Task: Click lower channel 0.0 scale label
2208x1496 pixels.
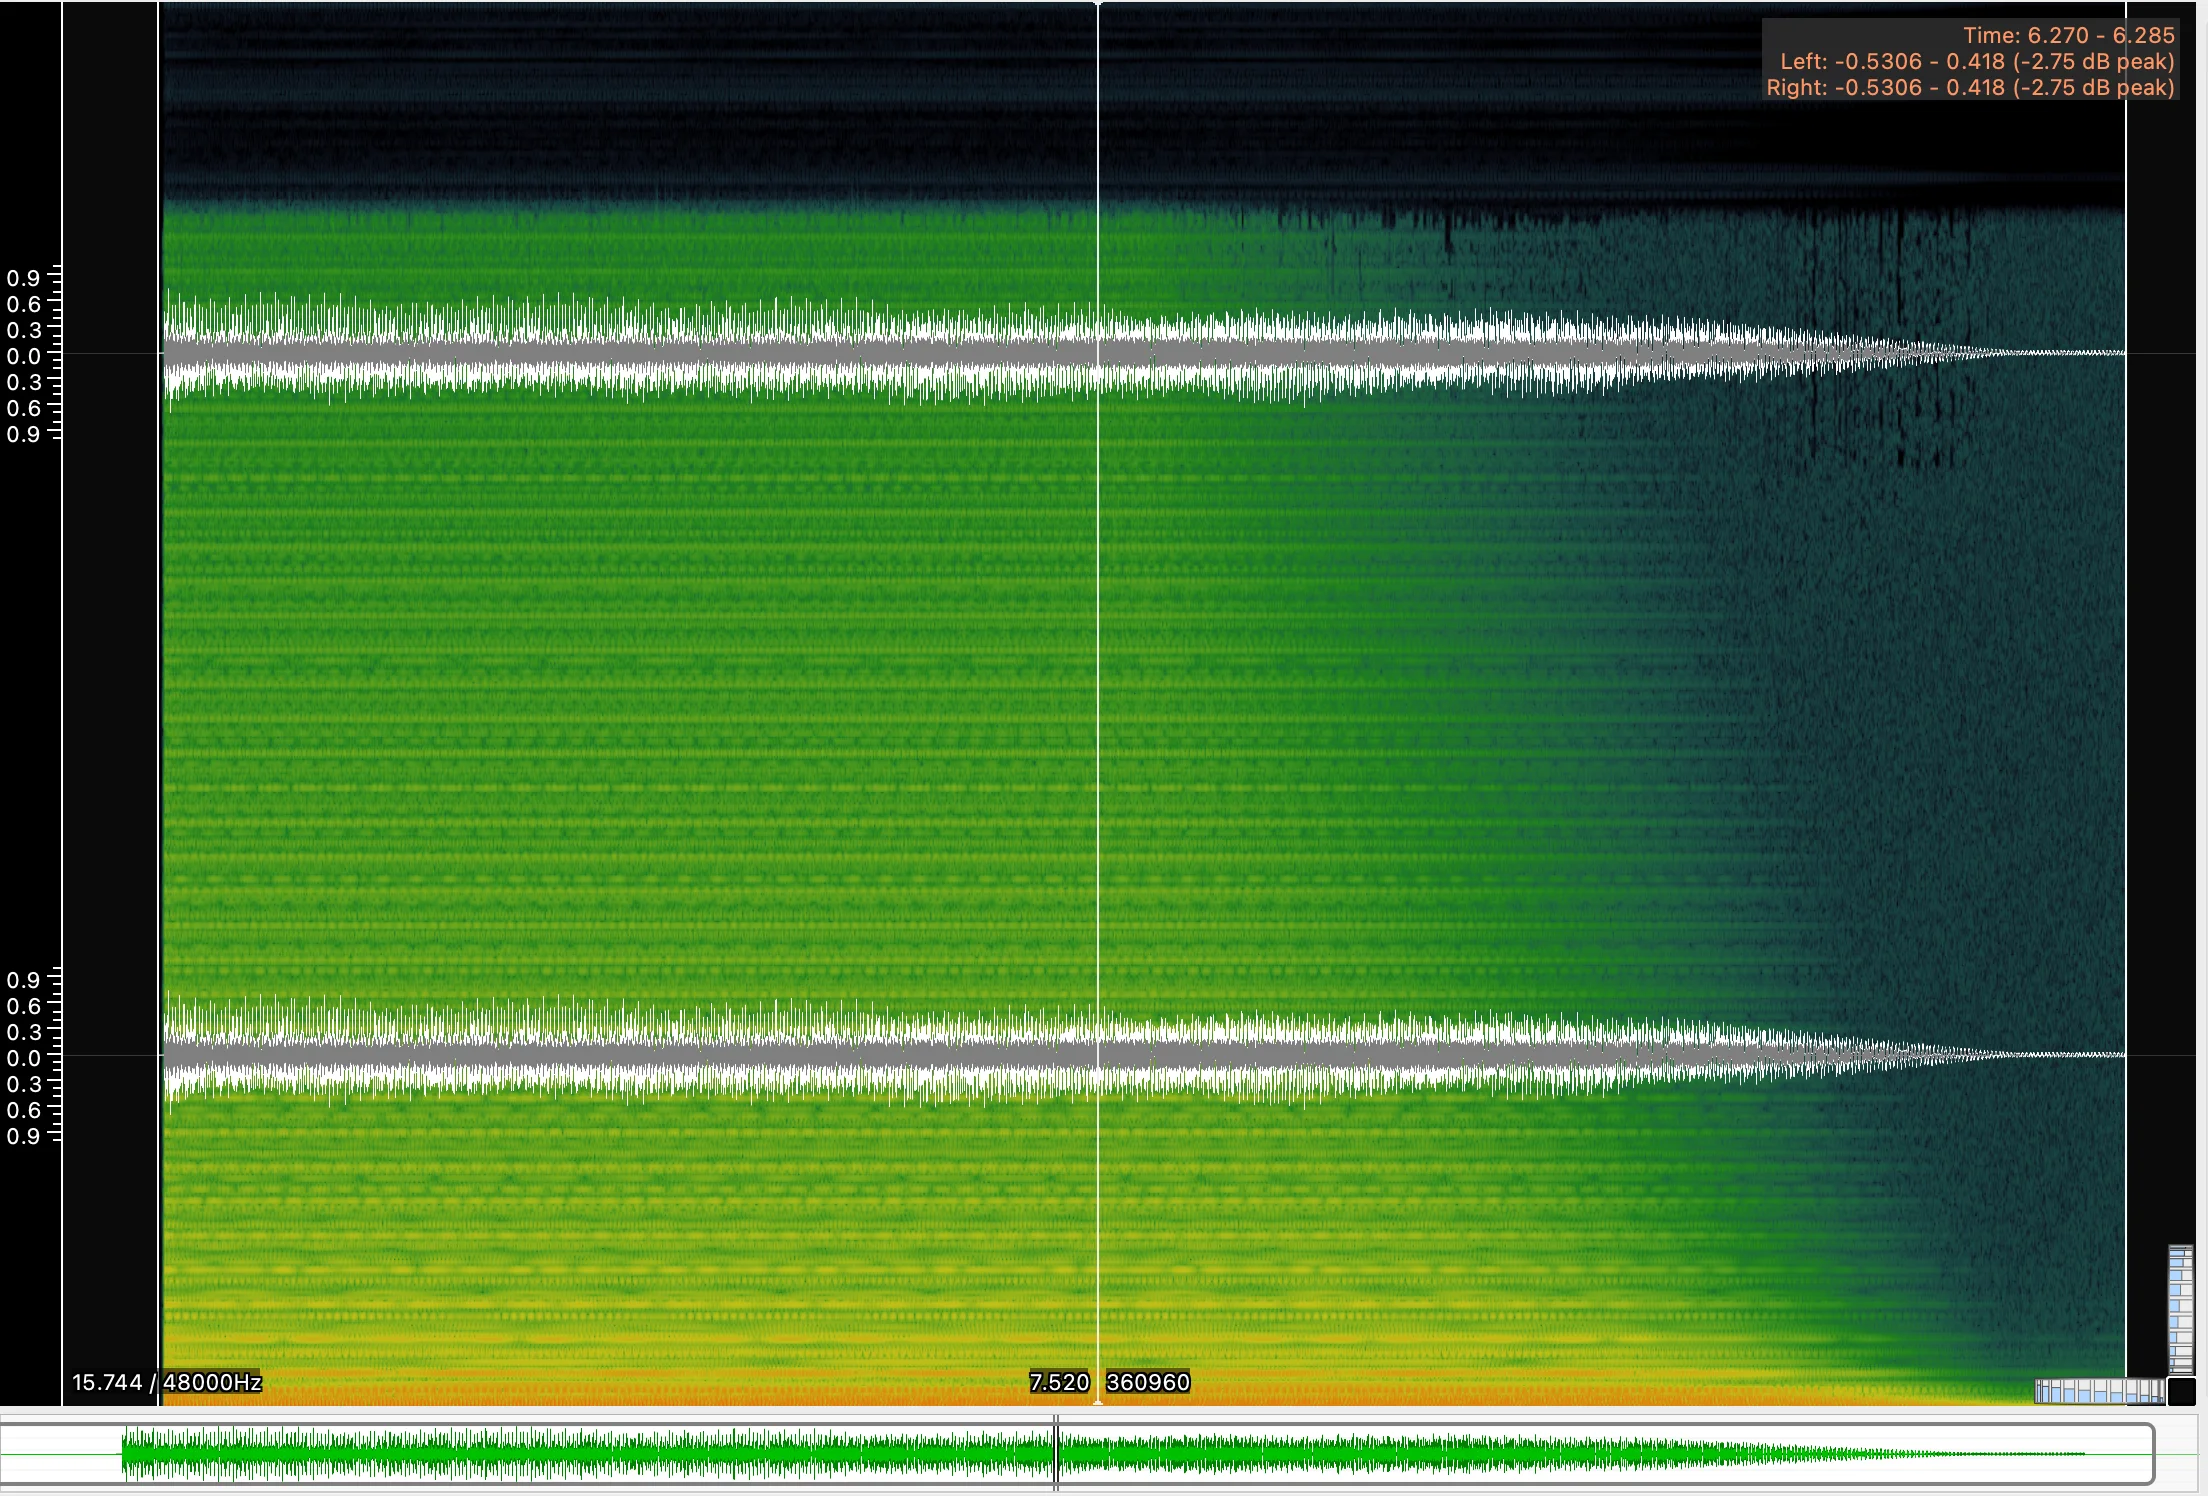Action: coord(23,1058)
